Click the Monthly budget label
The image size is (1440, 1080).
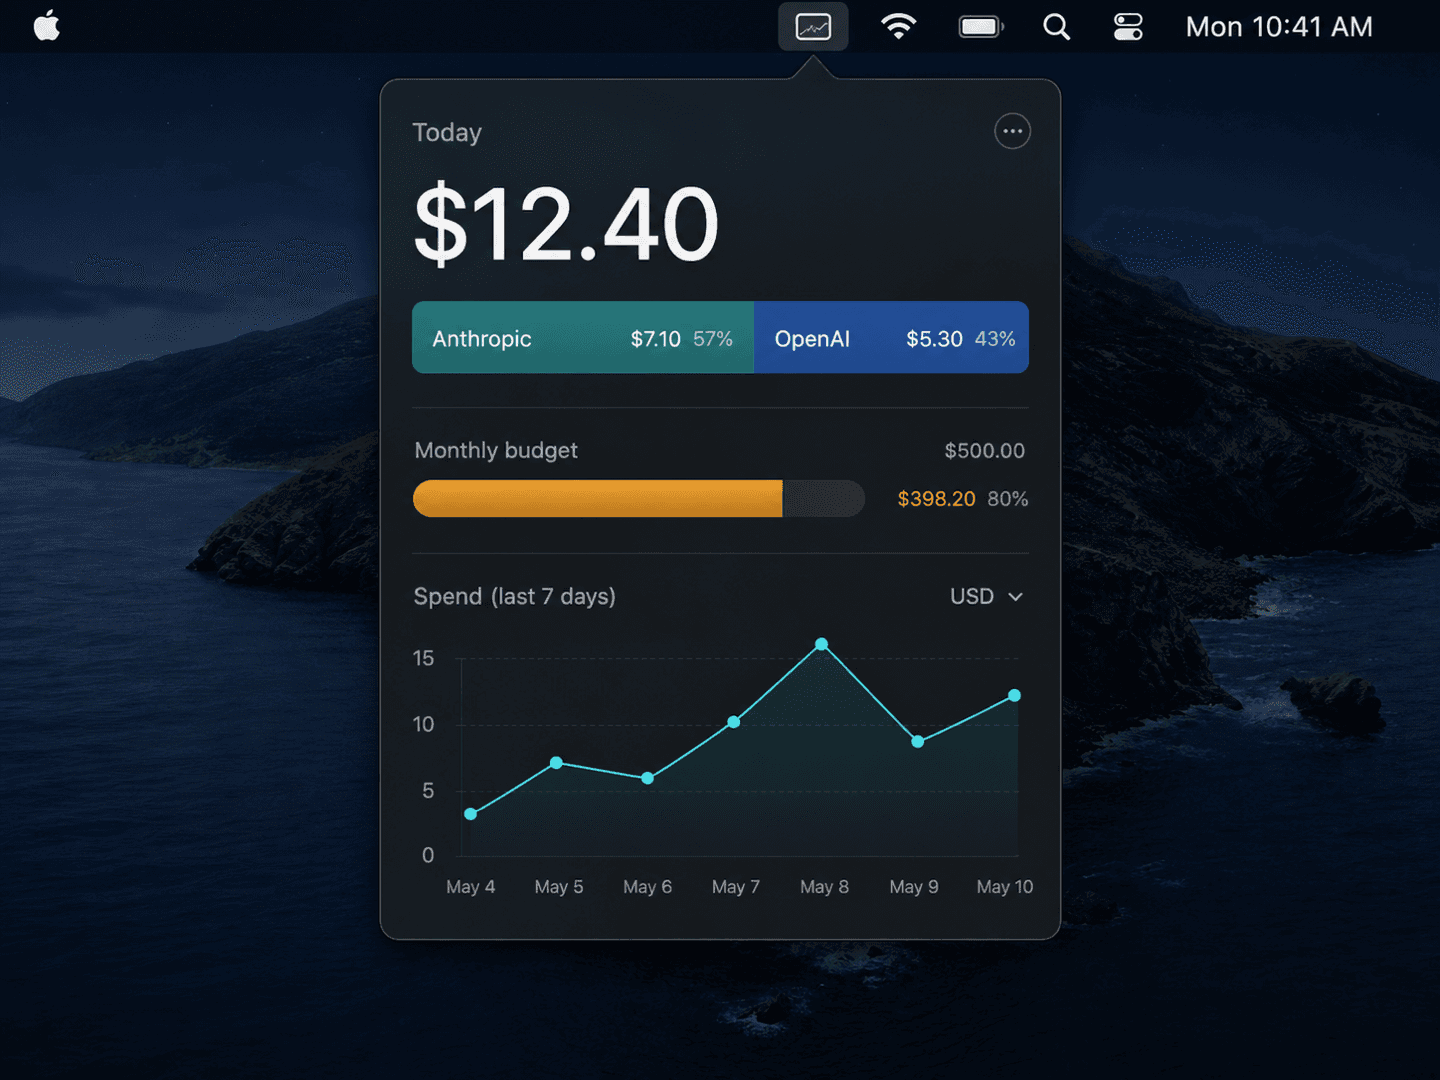[496, 451]
